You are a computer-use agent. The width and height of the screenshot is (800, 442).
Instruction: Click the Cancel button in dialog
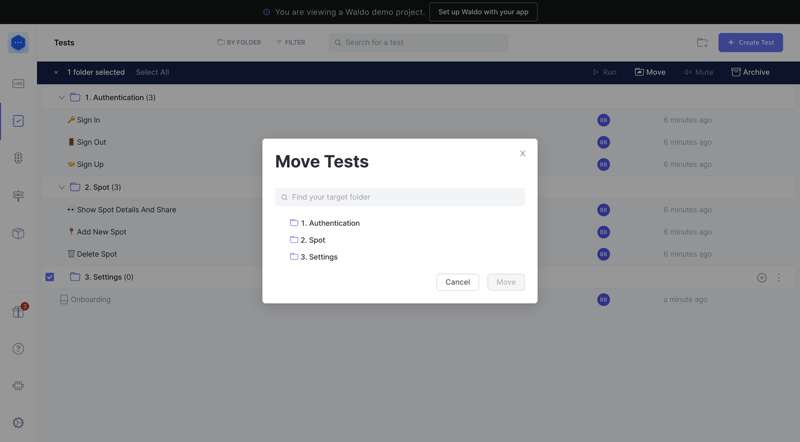coord(458,282)
